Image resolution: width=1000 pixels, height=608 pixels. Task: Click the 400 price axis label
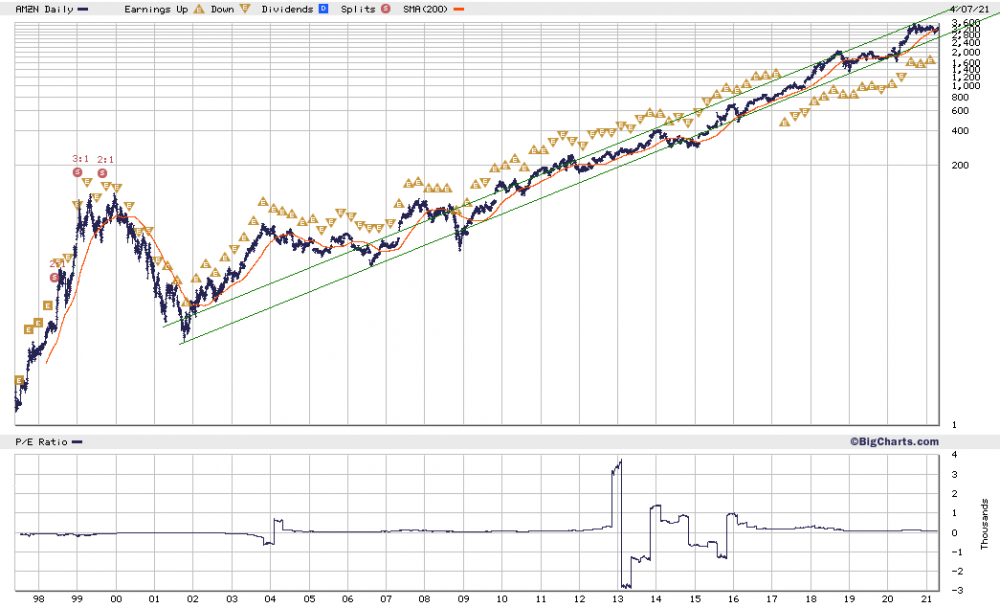pyautogui.click(x=960, y=131)
